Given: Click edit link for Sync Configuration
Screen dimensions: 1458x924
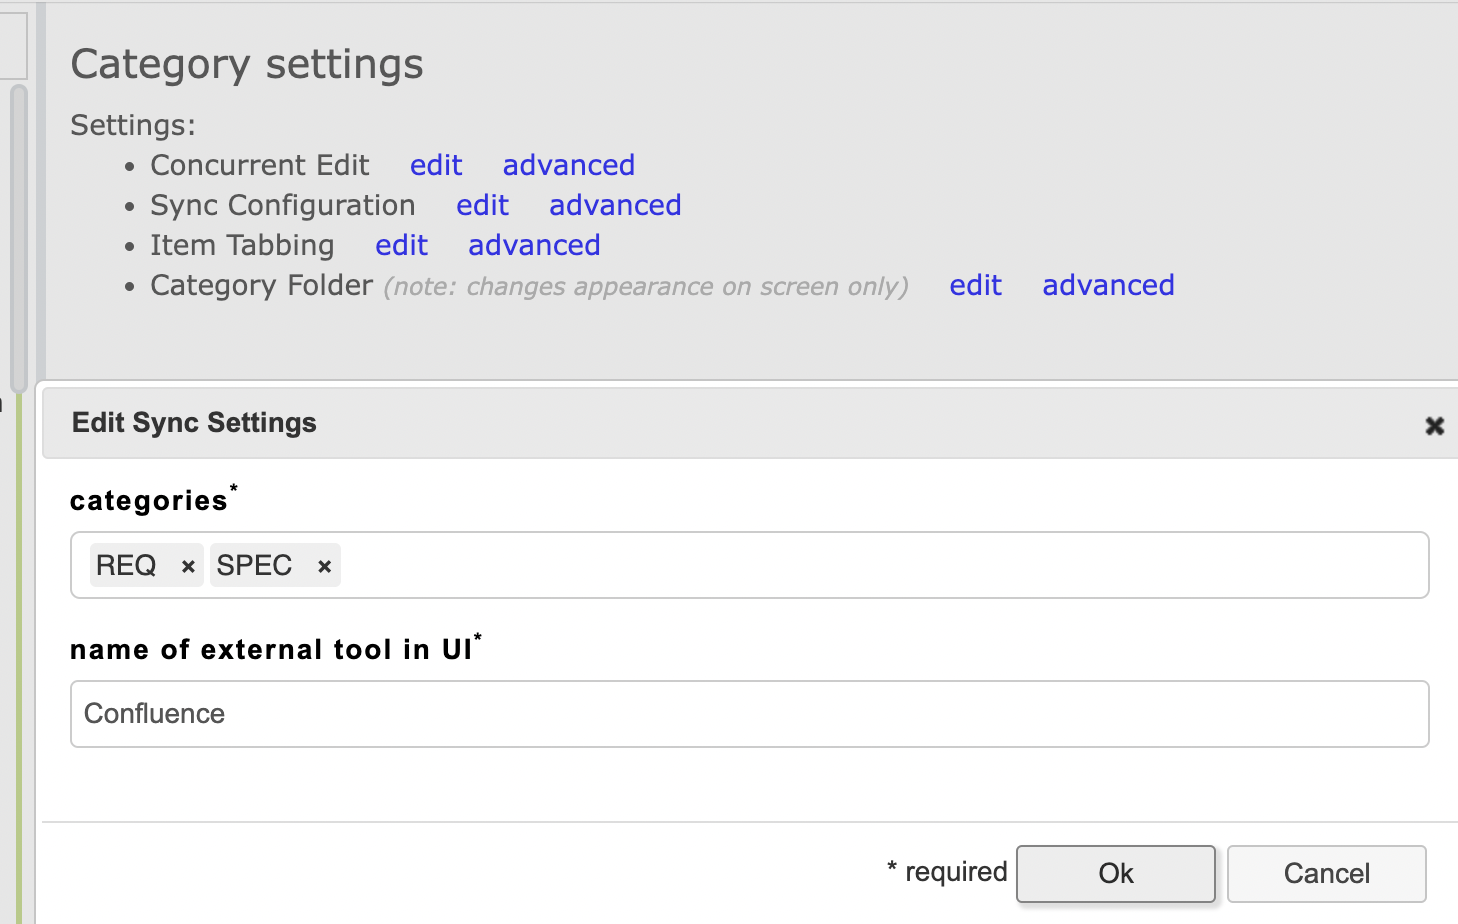Looking at the screenshot, I should coord(483,205).
